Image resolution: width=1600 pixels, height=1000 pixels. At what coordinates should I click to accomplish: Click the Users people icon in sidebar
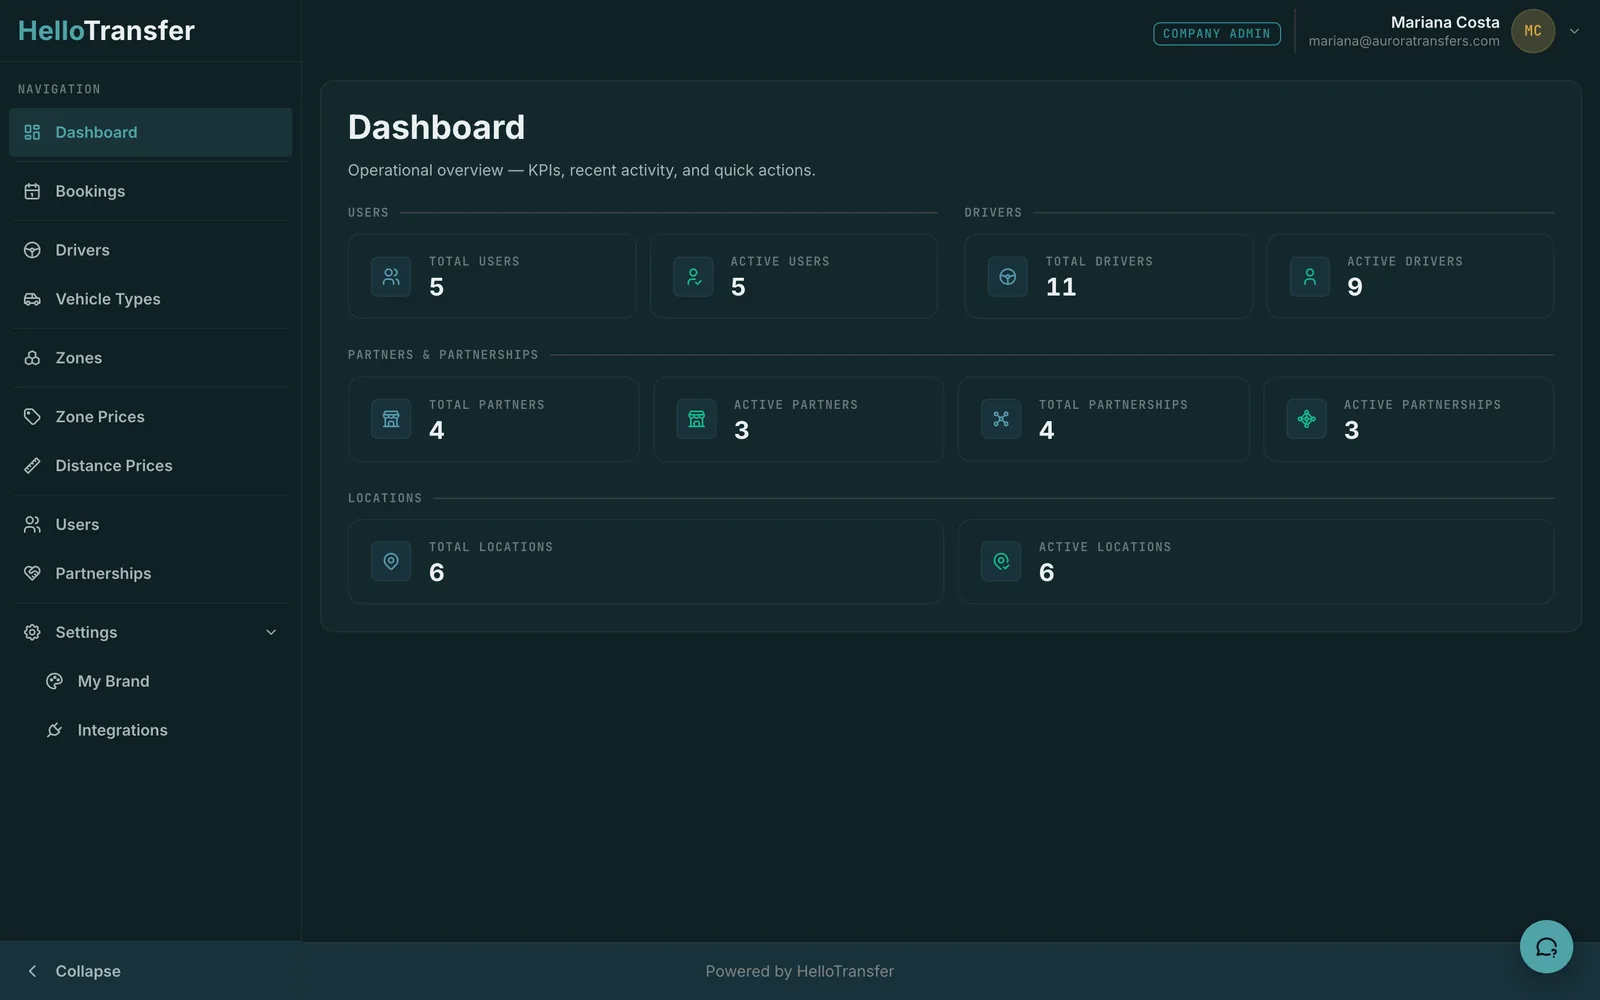(32, 525)
